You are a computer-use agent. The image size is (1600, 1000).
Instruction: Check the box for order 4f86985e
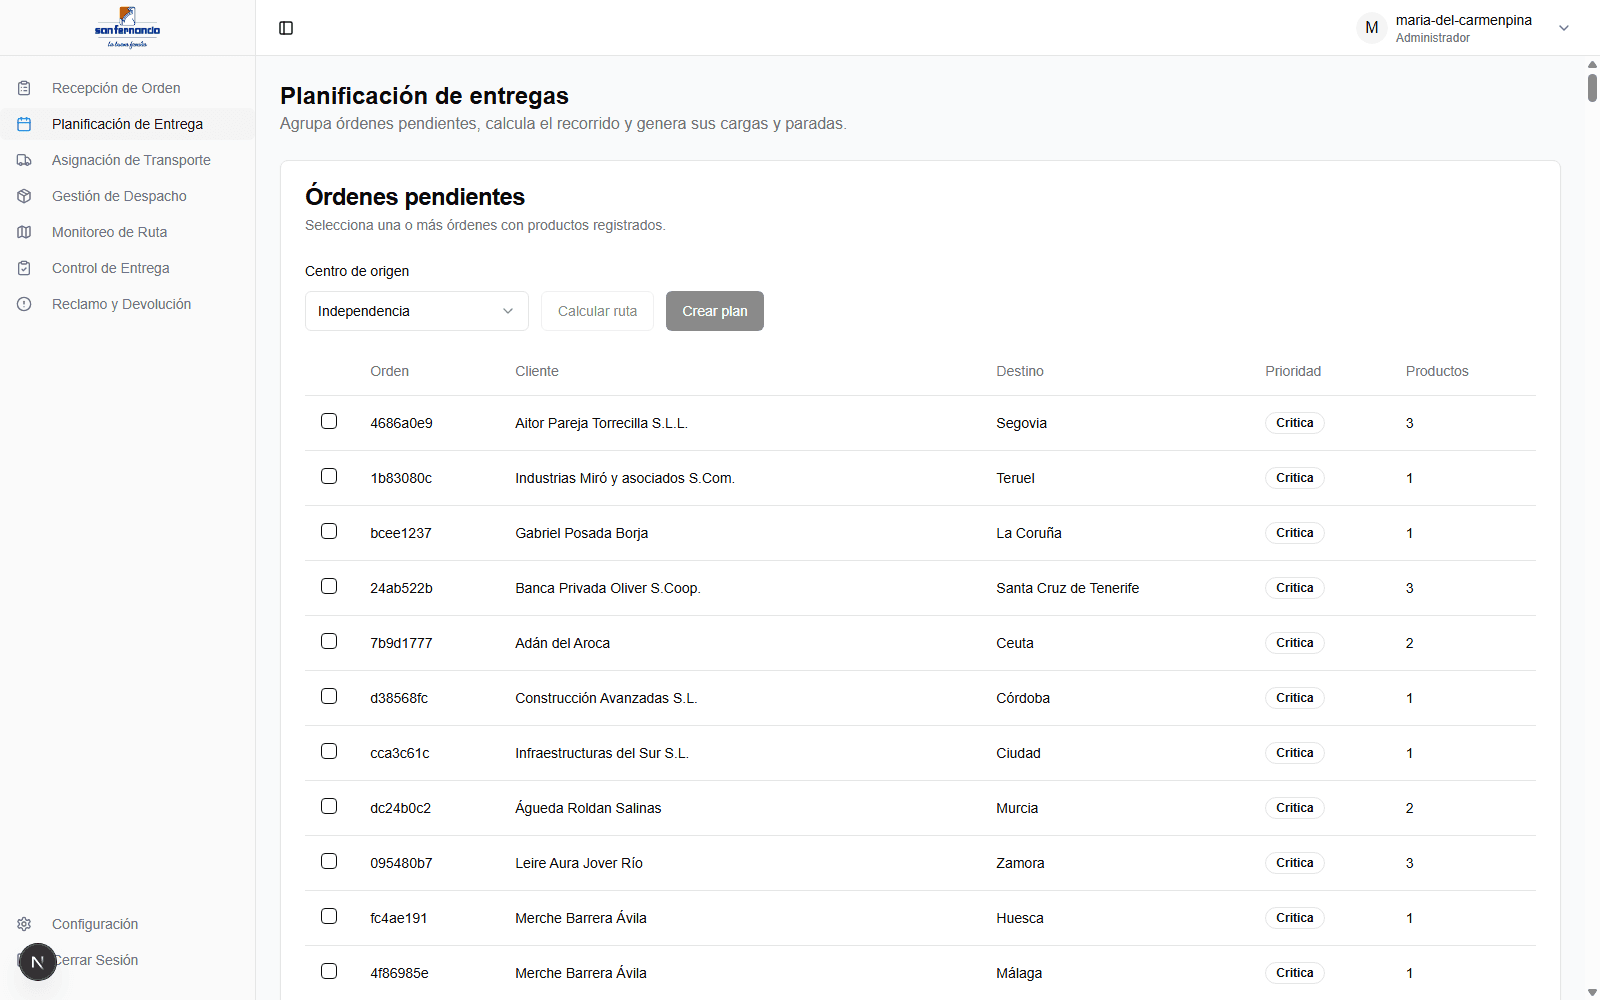[329, 971]
